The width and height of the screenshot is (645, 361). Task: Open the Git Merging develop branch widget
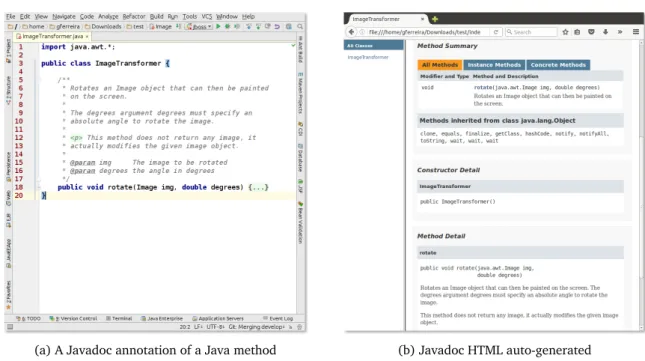tap(257, 327)
